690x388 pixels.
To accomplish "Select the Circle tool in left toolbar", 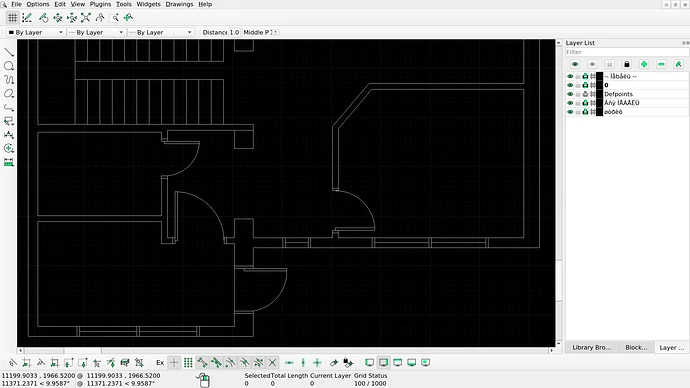I will tap(9, 66).
